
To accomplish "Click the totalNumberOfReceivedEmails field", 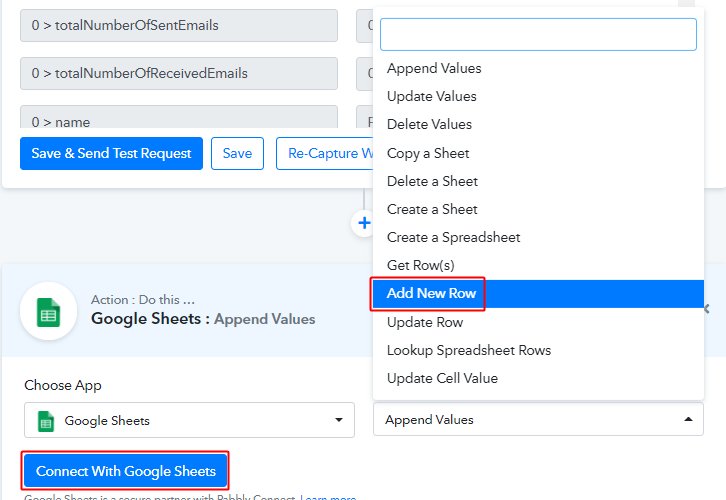I will tap(179, 74).
